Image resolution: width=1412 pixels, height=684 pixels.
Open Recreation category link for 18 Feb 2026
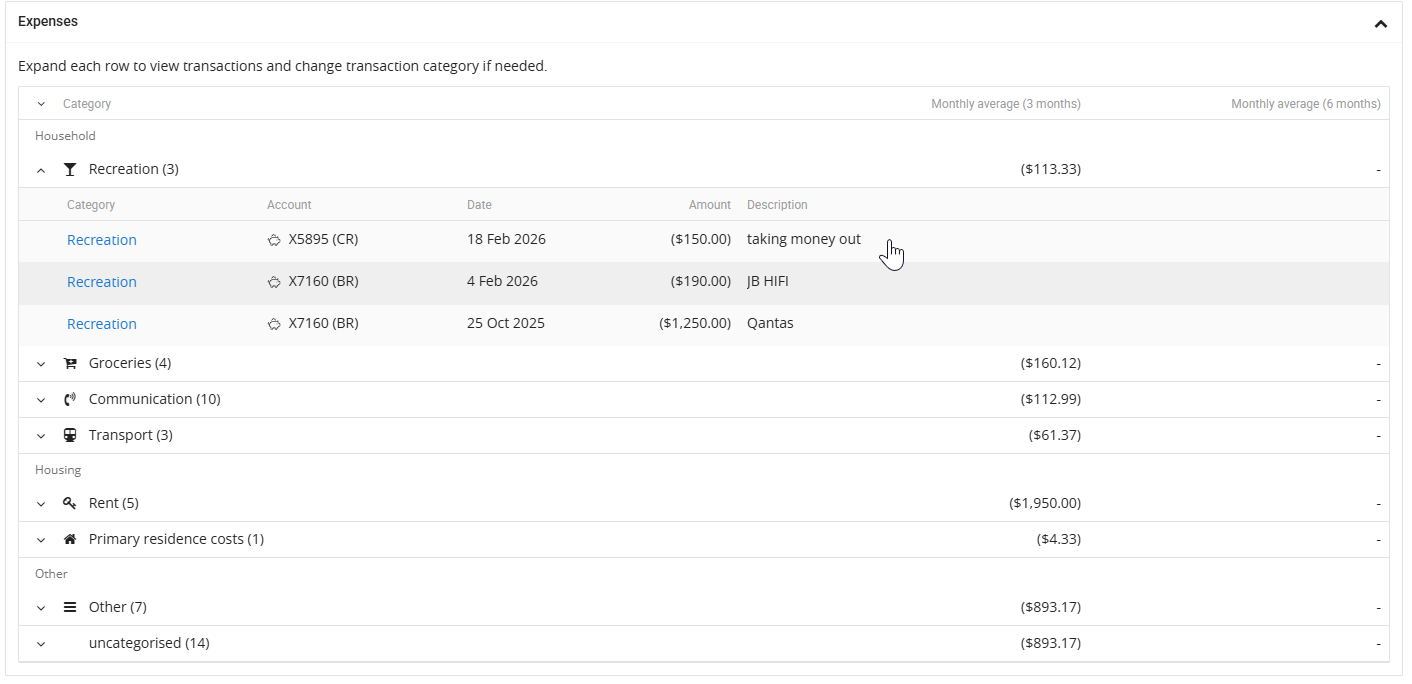(101, 240)
